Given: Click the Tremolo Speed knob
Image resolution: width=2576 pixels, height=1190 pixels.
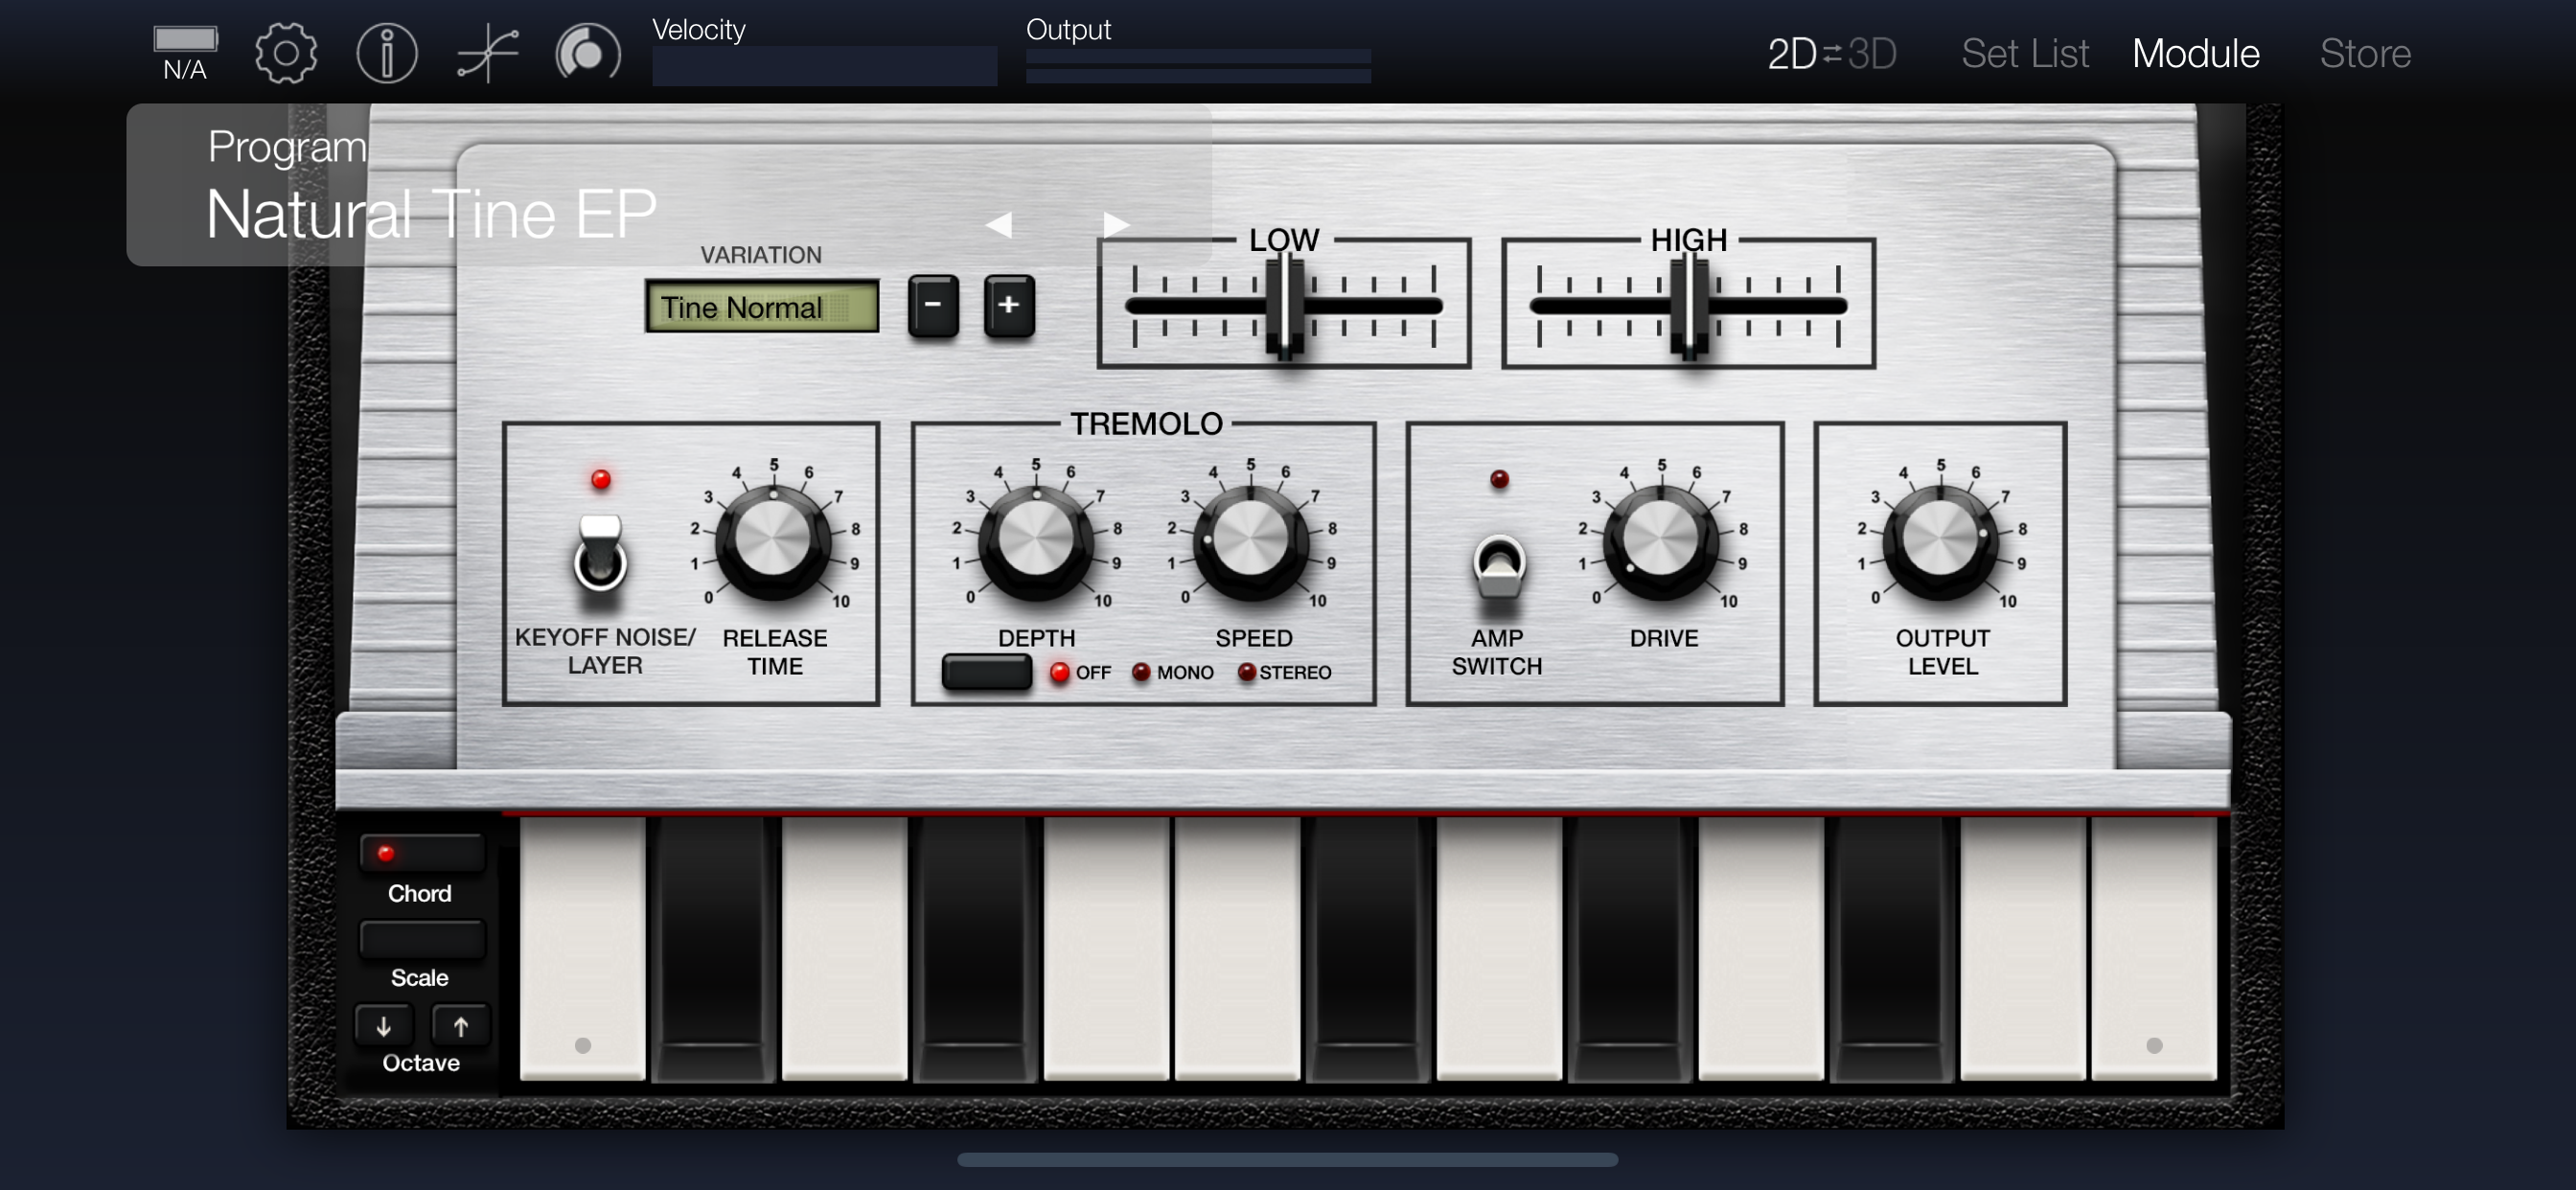Looking at the screenshot, I should [1250, 541].
